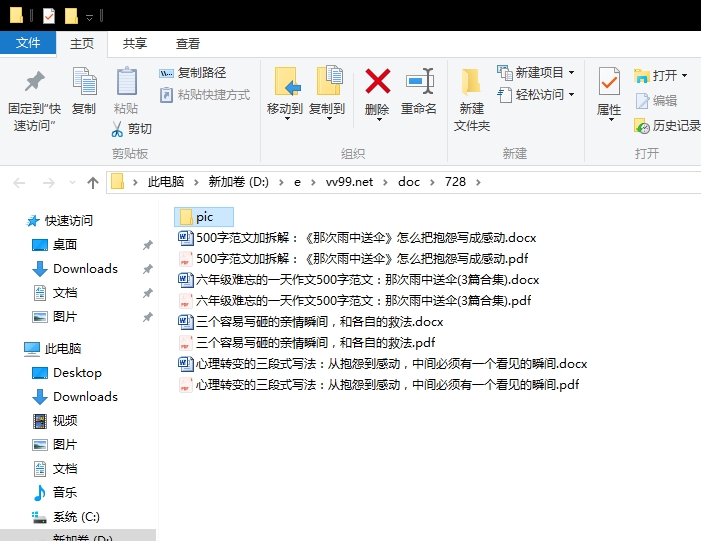Go up one folder level
The height and width of the screenshot is (541, 701).
click(93, 183)
